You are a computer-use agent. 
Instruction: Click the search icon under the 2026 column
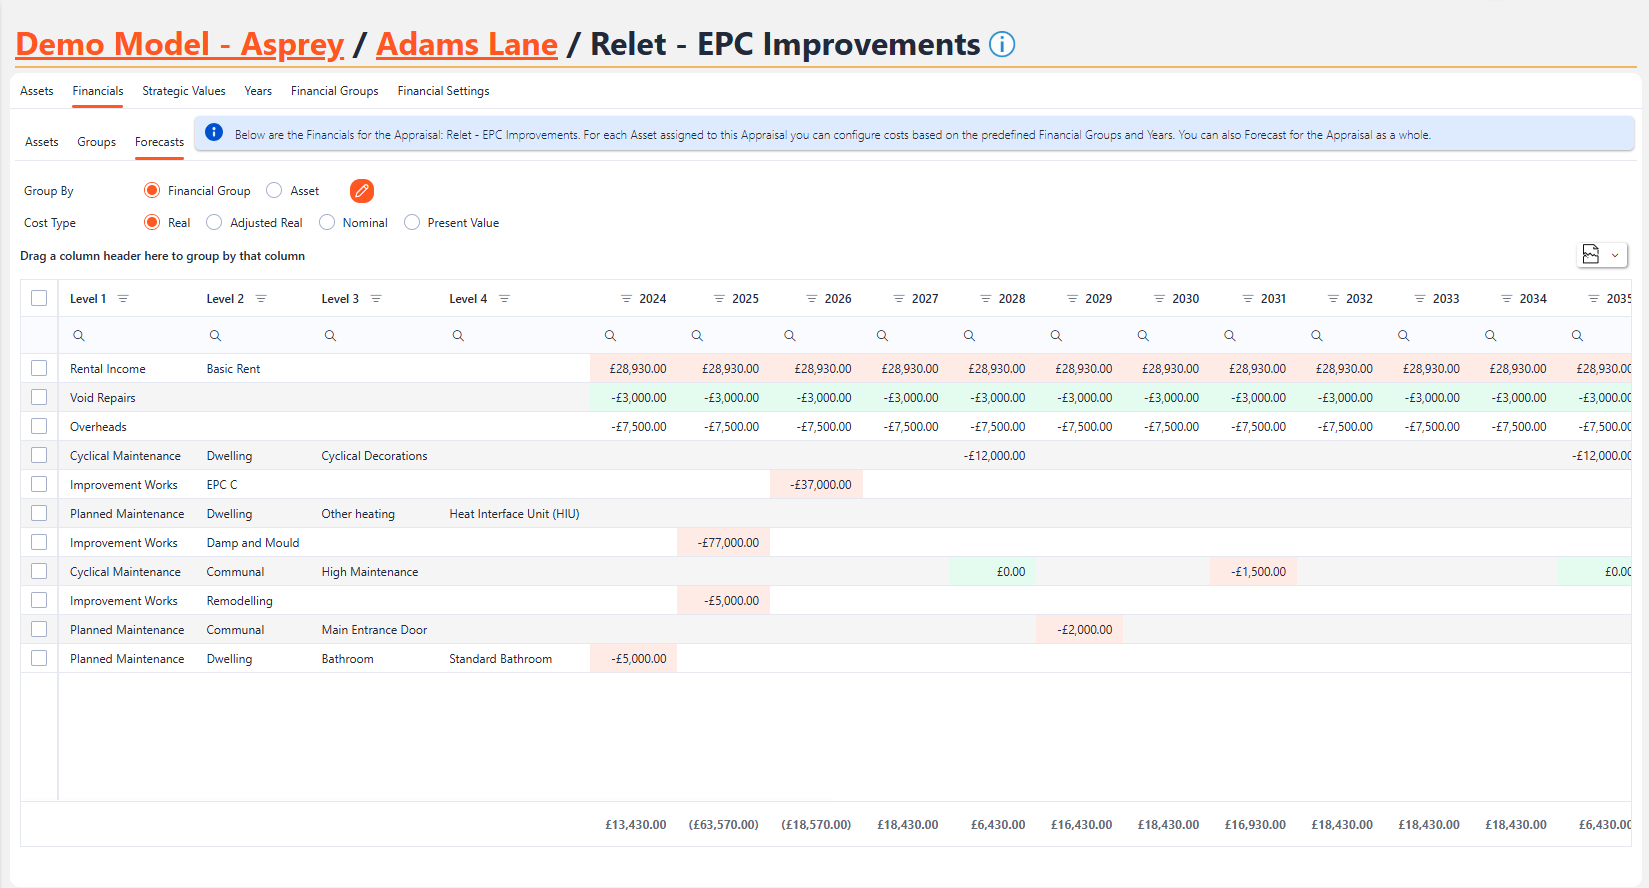point(790,336)
